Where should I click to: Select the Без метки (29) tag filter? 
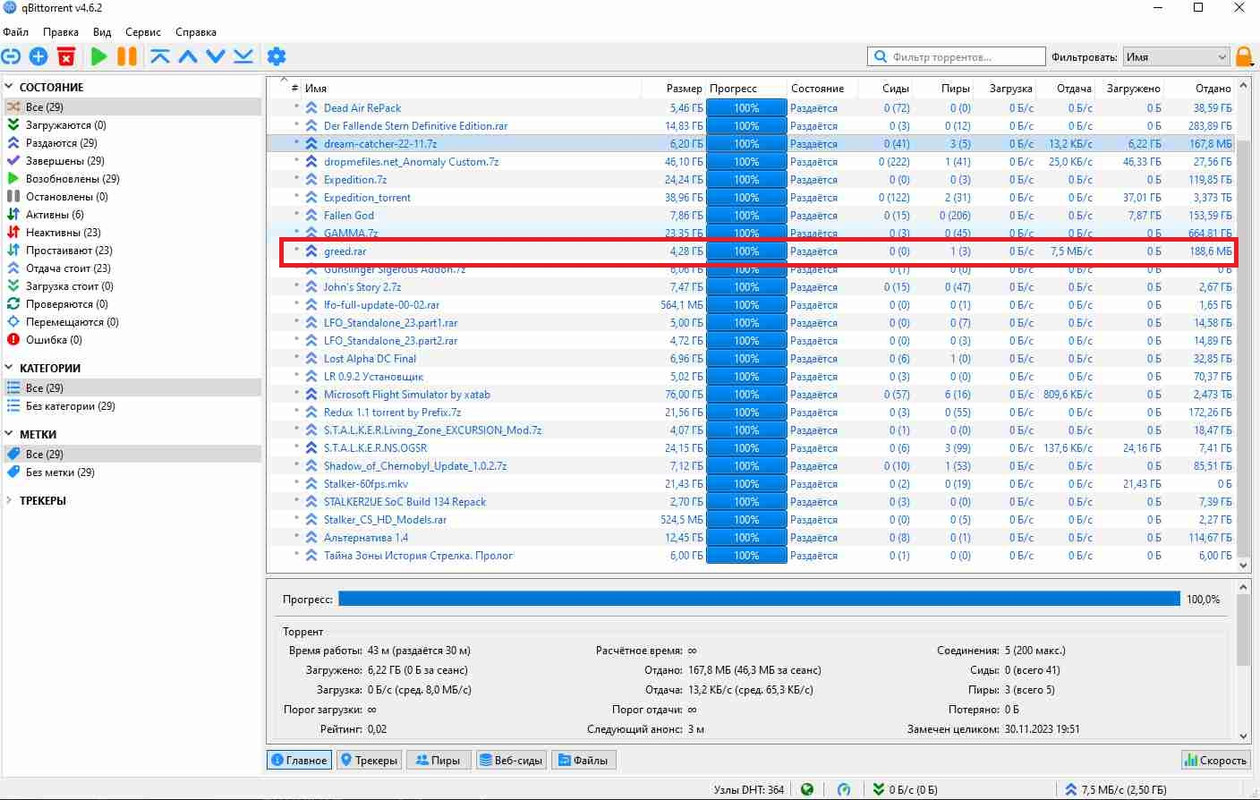point(60,472)
